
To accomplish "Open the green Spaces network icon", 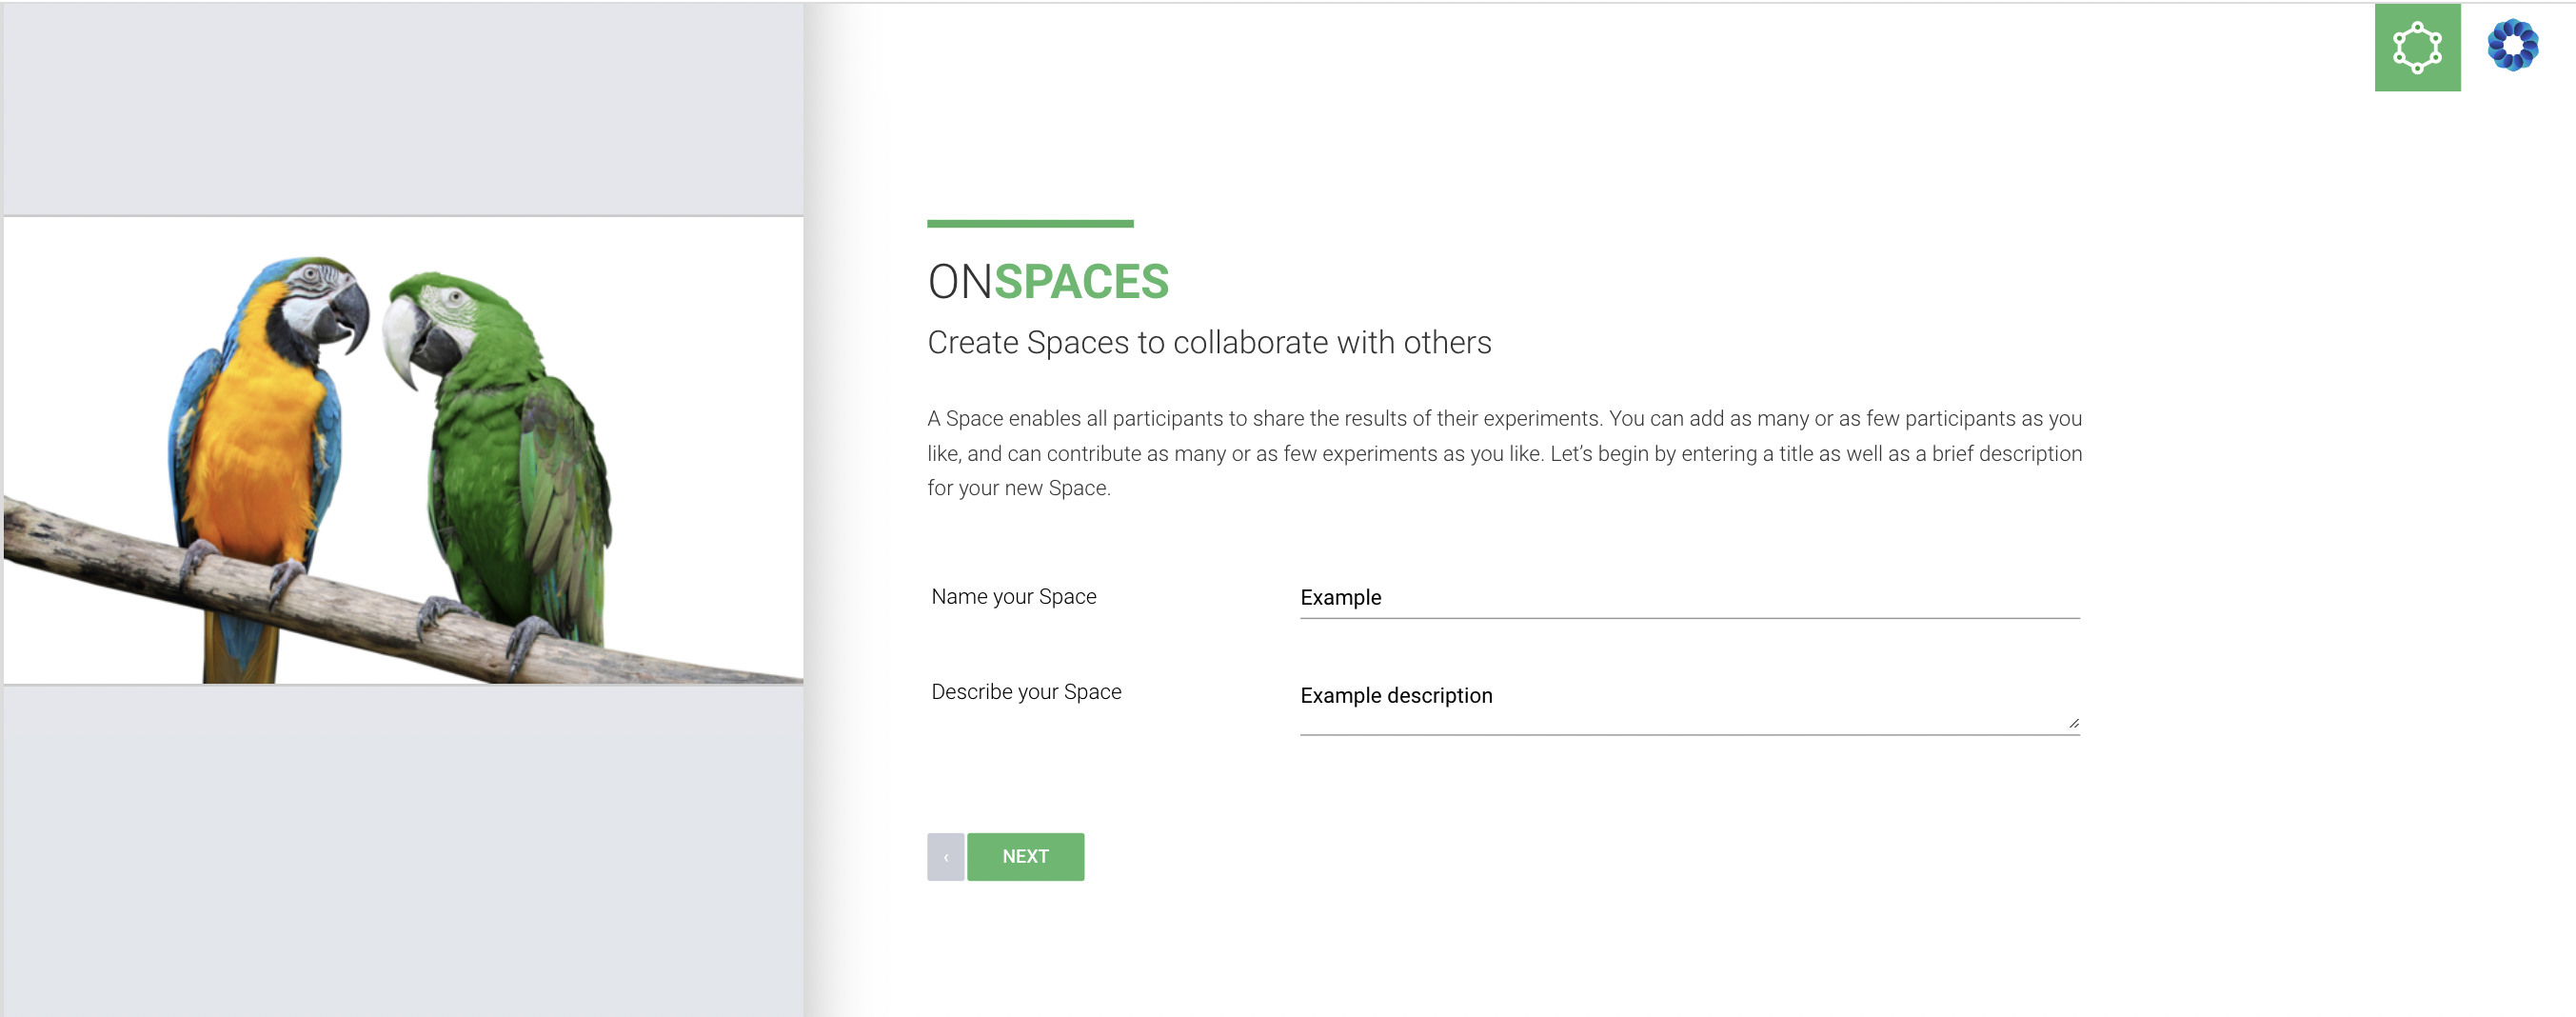I will pos(2417,47).
